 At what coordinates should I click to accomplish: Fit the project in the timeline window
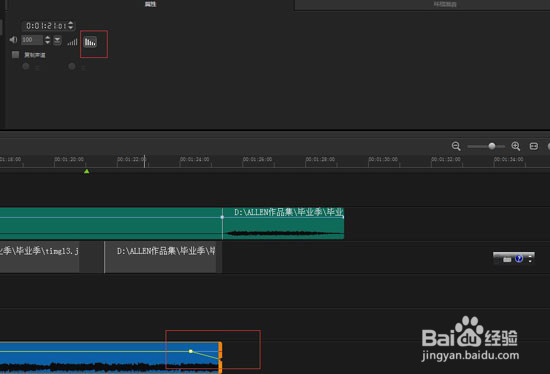point(534,146)
